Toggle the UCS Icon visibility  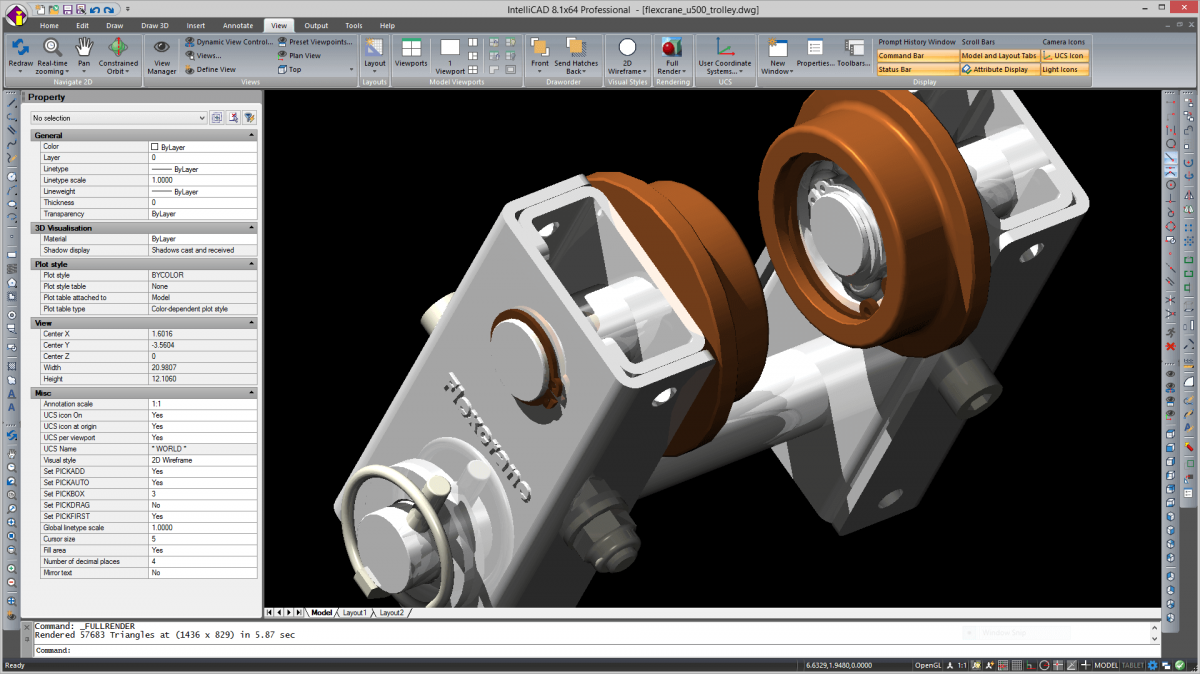1064,55
